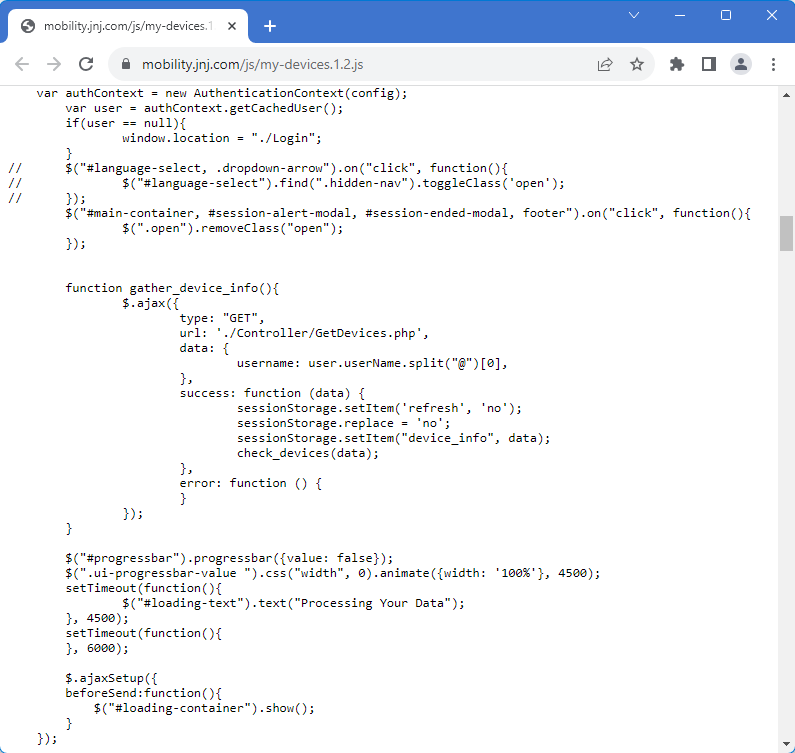
Task: Click the '#main-container, #session-alert-modal' line
Action: [408, 213]
